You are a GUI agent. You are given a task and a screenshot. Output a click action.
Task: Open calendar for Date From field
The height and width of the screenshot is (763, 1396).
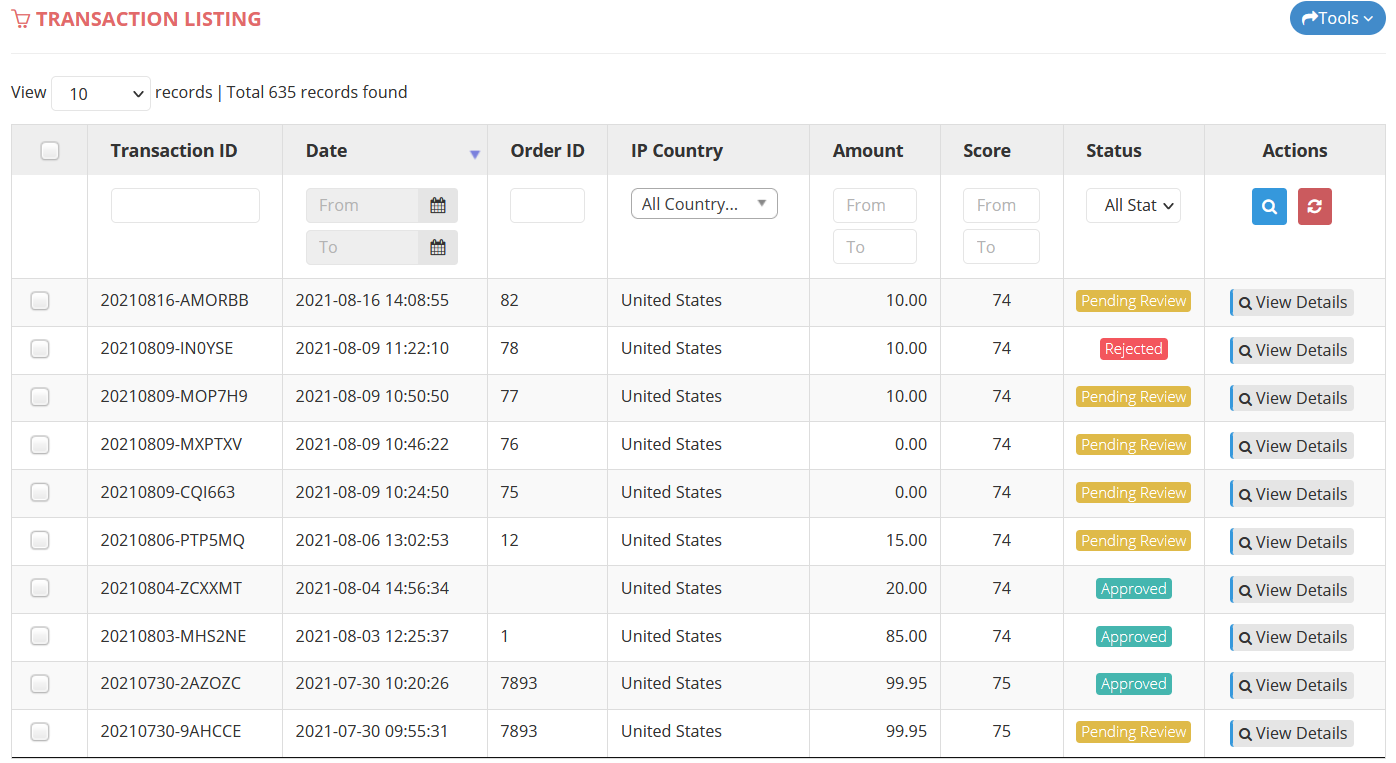click(x=438, y=205)
